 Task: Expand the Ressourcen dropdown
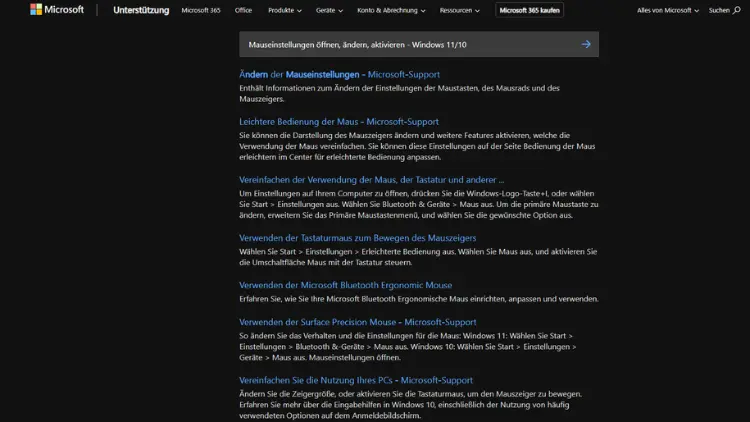(459, 10)
